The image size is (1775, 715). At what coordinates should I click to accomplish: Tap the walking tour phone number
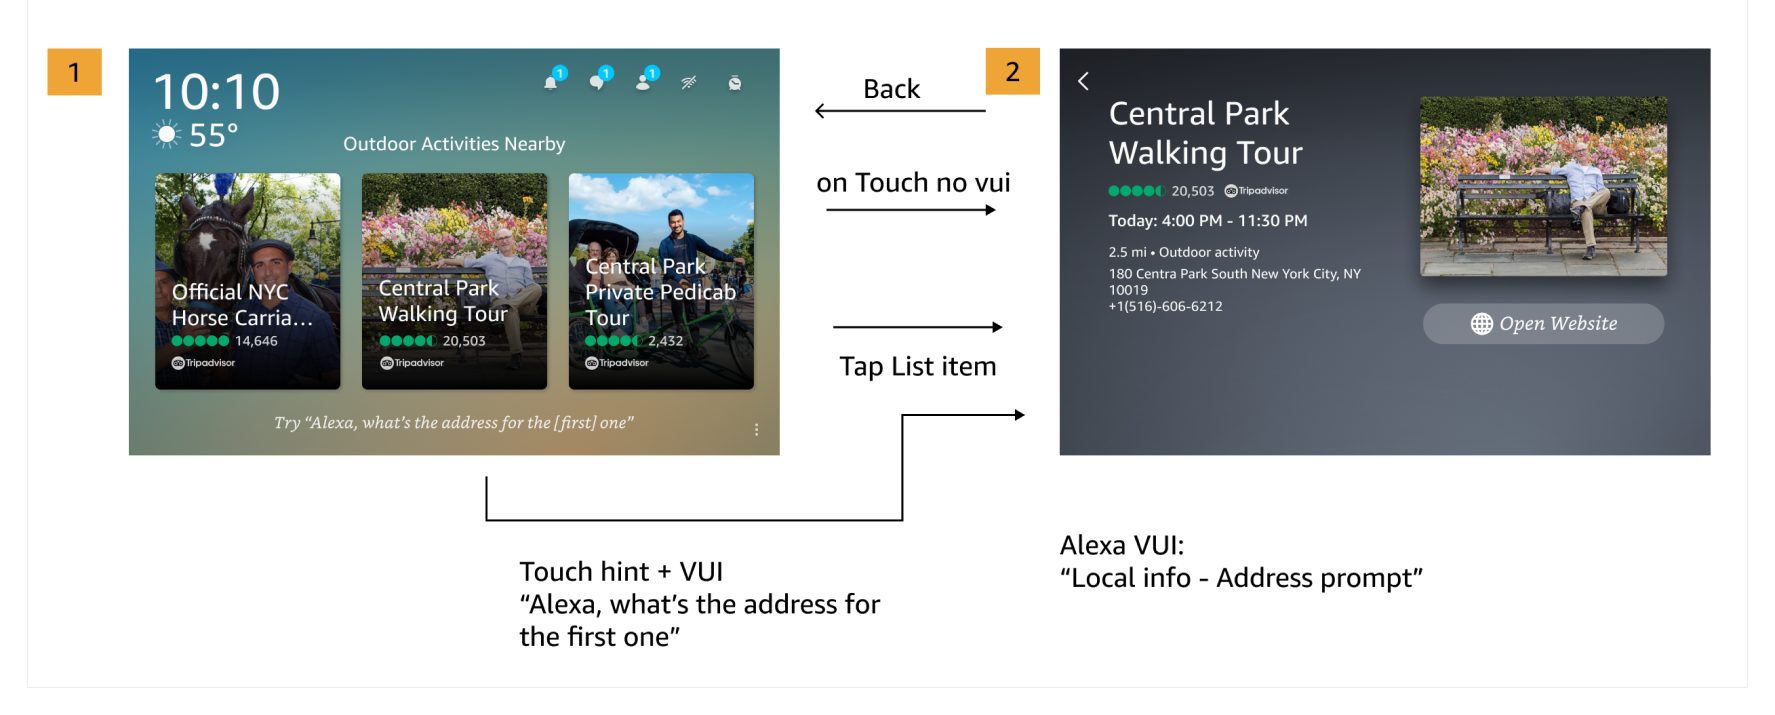click(x=1165, y=307)
